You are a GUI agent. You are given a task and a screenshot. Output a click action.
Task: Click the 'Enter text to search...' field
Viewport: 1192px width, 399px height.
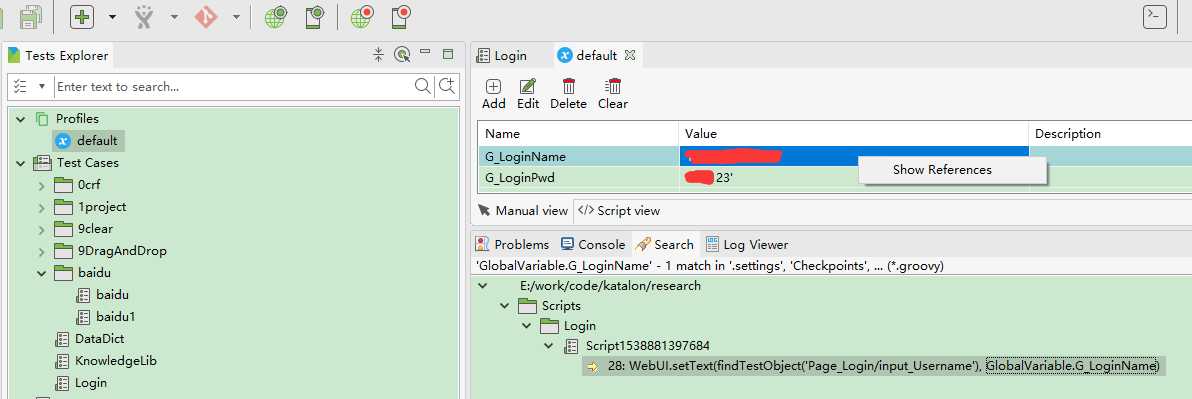[x=234, y=87]
